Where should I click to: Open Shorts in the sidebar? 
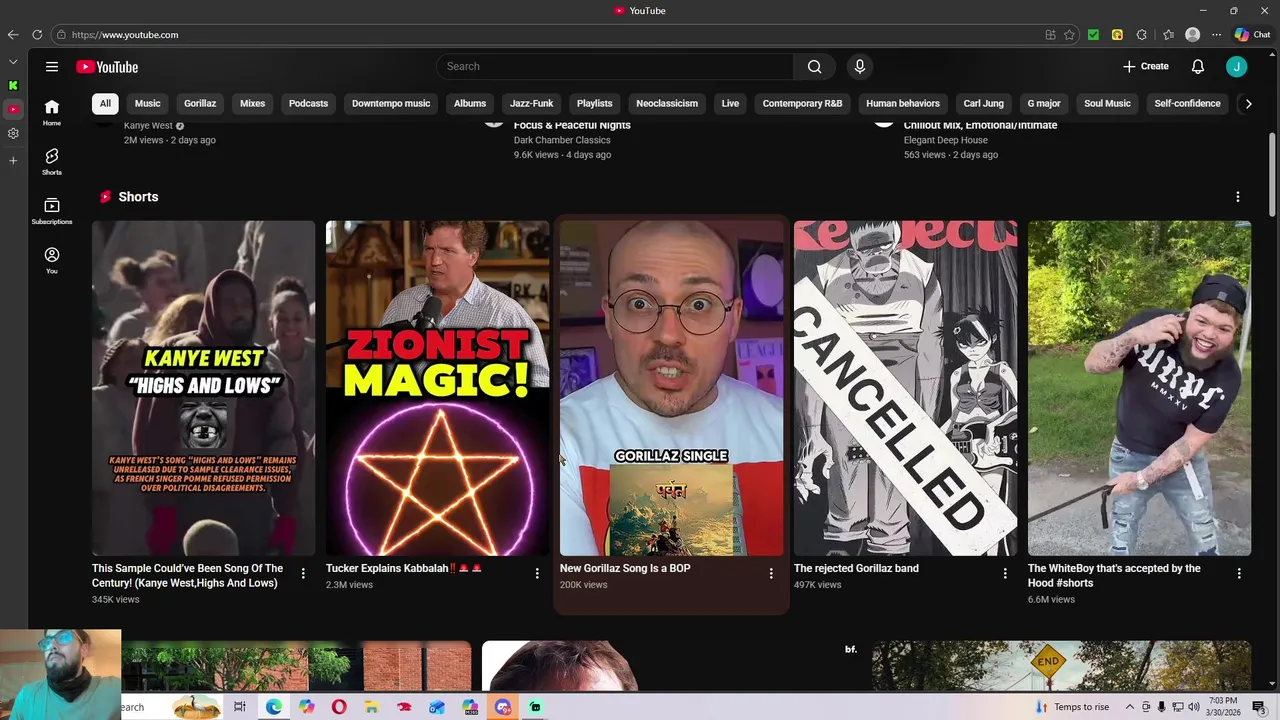click(x=51, y=161)
